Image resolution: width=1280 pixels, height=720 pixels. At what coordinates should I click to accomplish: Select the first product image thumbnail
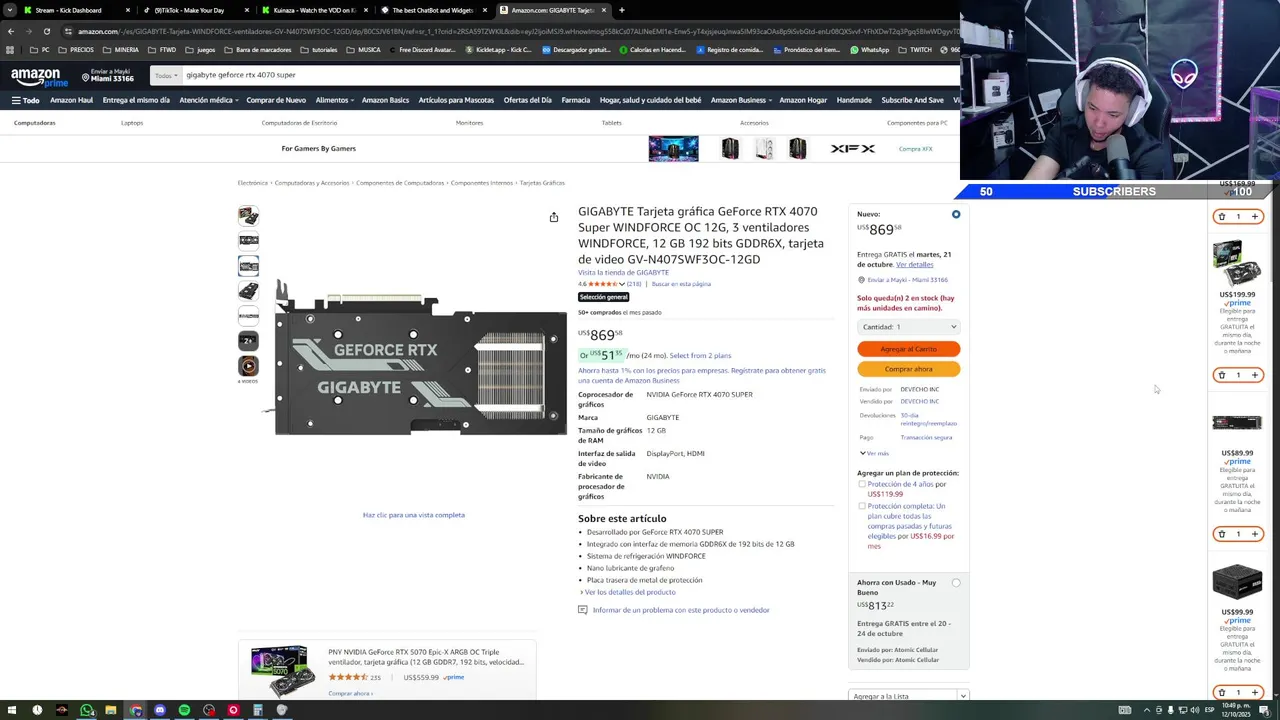248,215
